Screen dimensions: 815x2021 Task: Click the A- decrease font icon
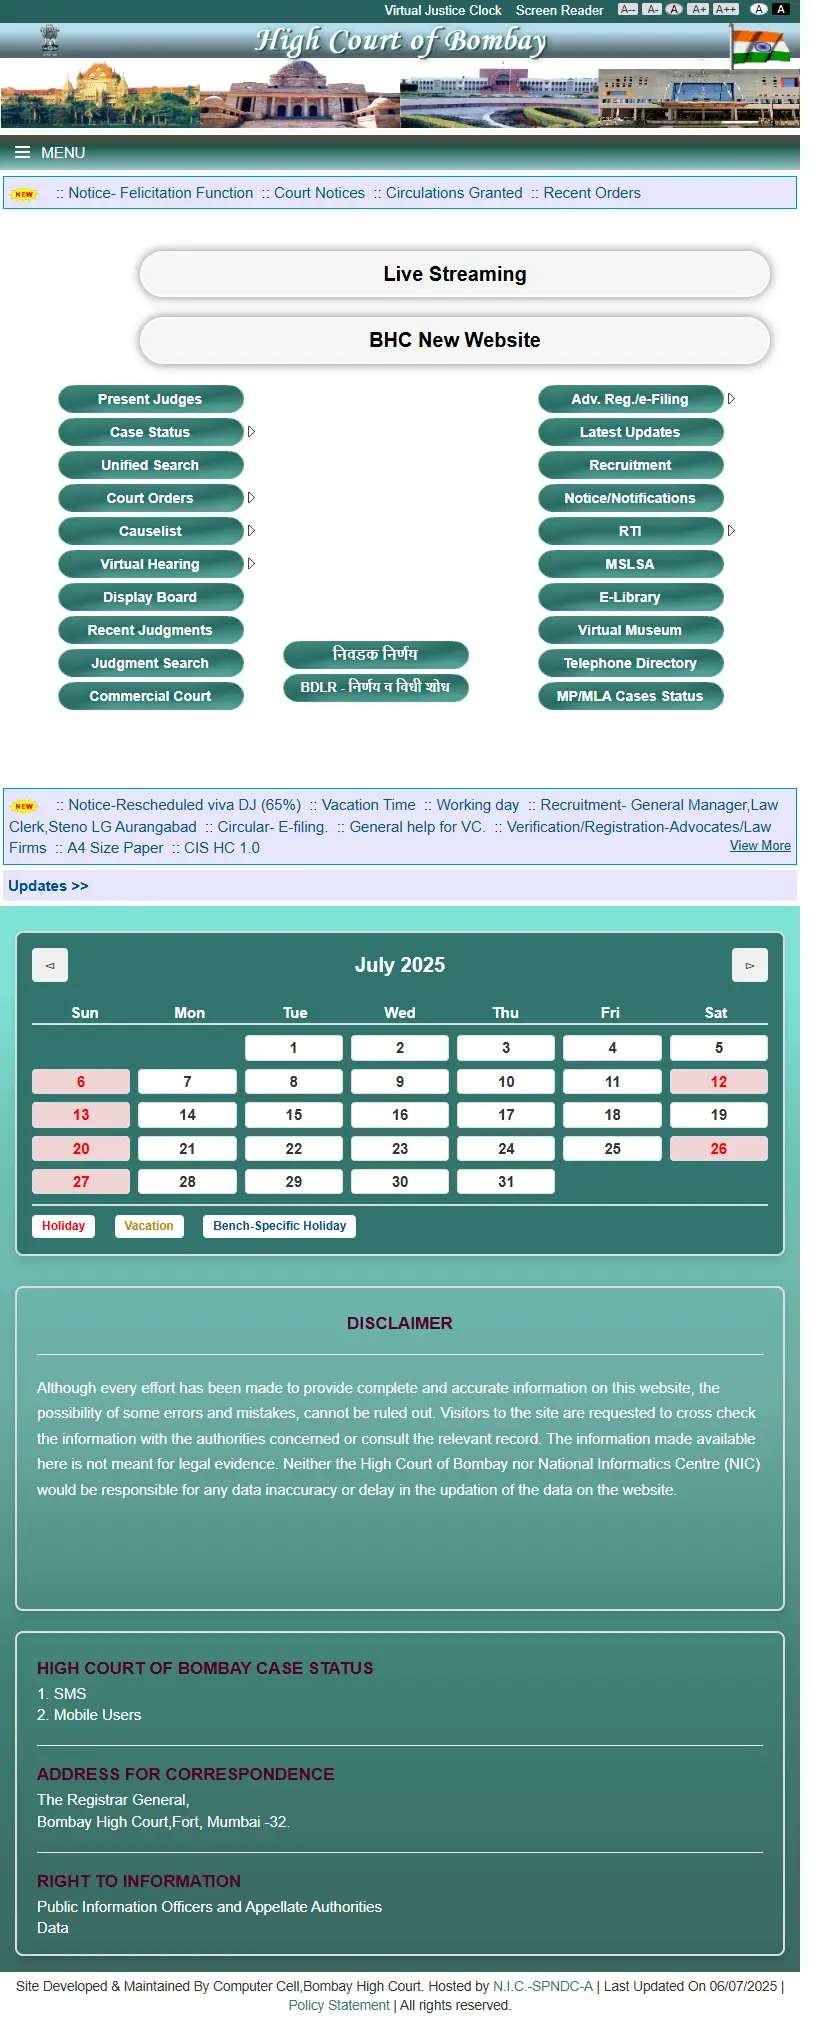coord(652,10)
